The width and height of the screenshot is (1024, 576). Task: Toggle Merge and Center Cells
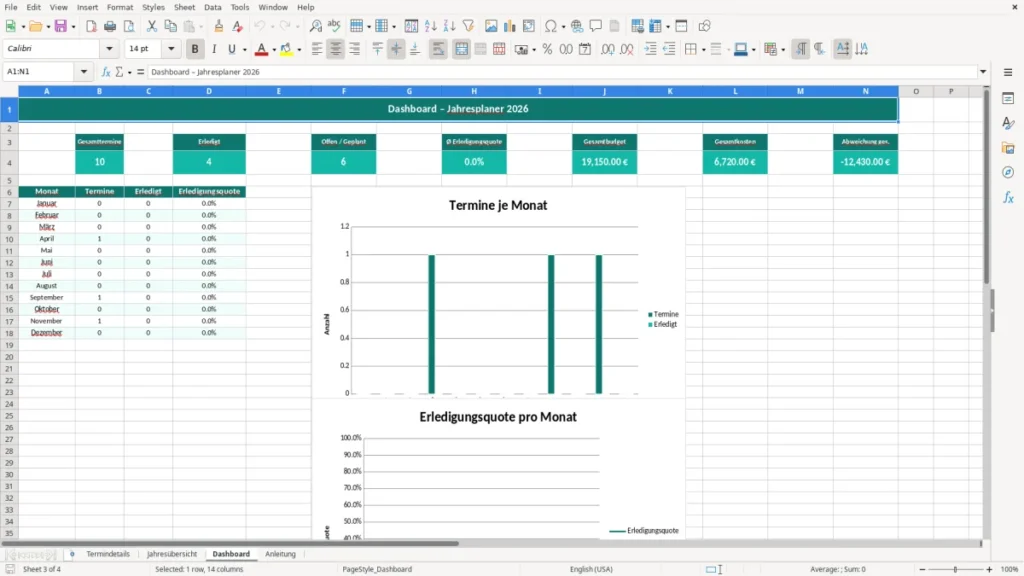pos(461,49)
